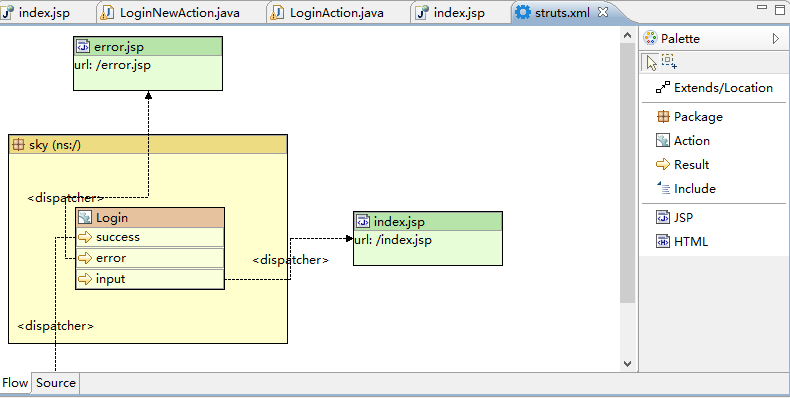Click the dispatcher label at package bottom
Image resolution: width=790 pixels, height=398 pixels.
click(55, 326)
